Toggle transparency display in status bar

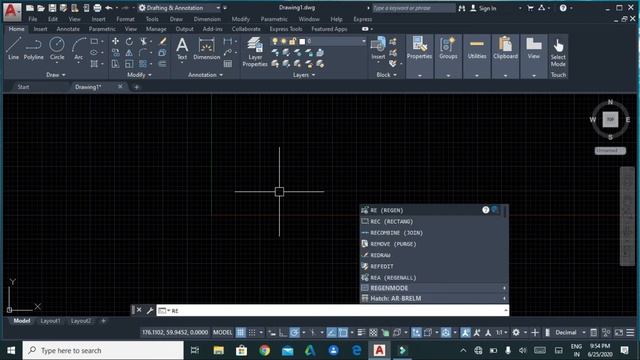(373, 333)
